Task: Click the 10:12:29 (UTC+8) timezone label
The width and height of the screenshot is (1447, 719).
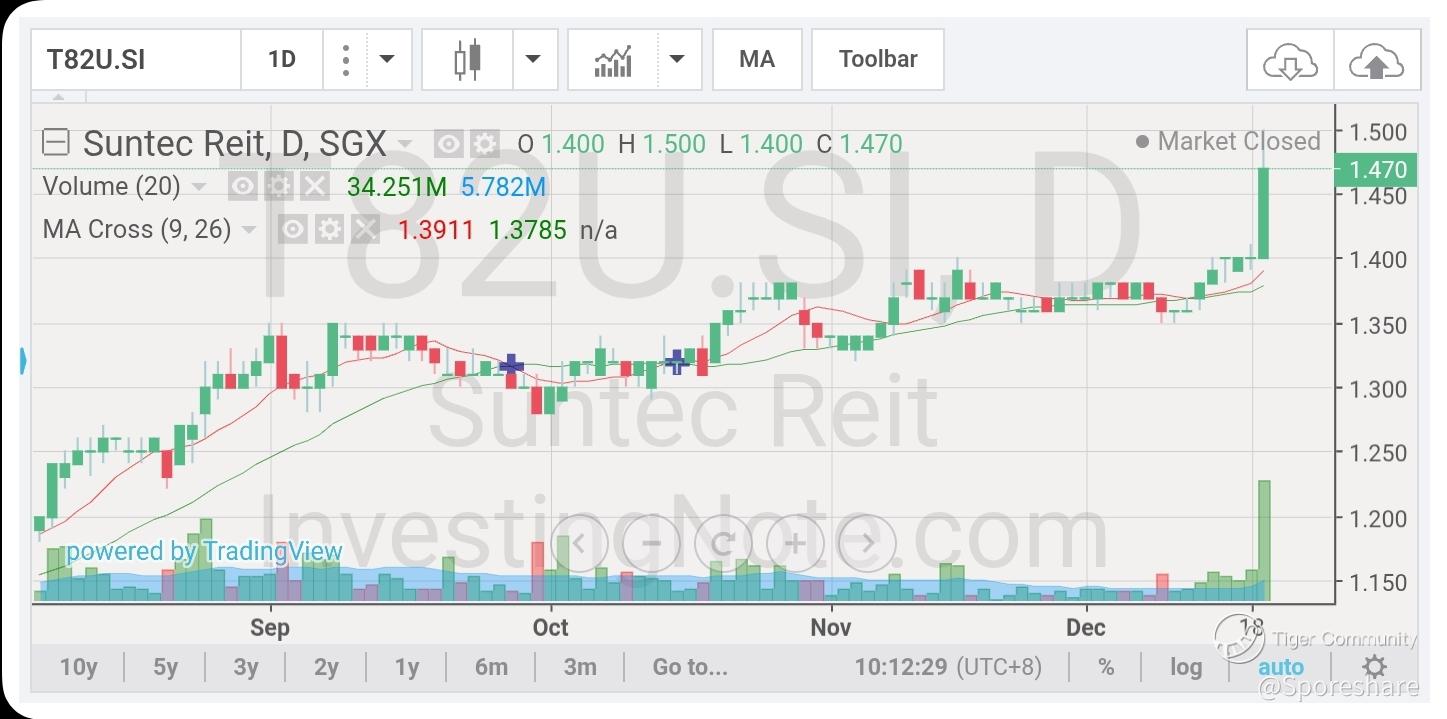Action: coord(948,667)
